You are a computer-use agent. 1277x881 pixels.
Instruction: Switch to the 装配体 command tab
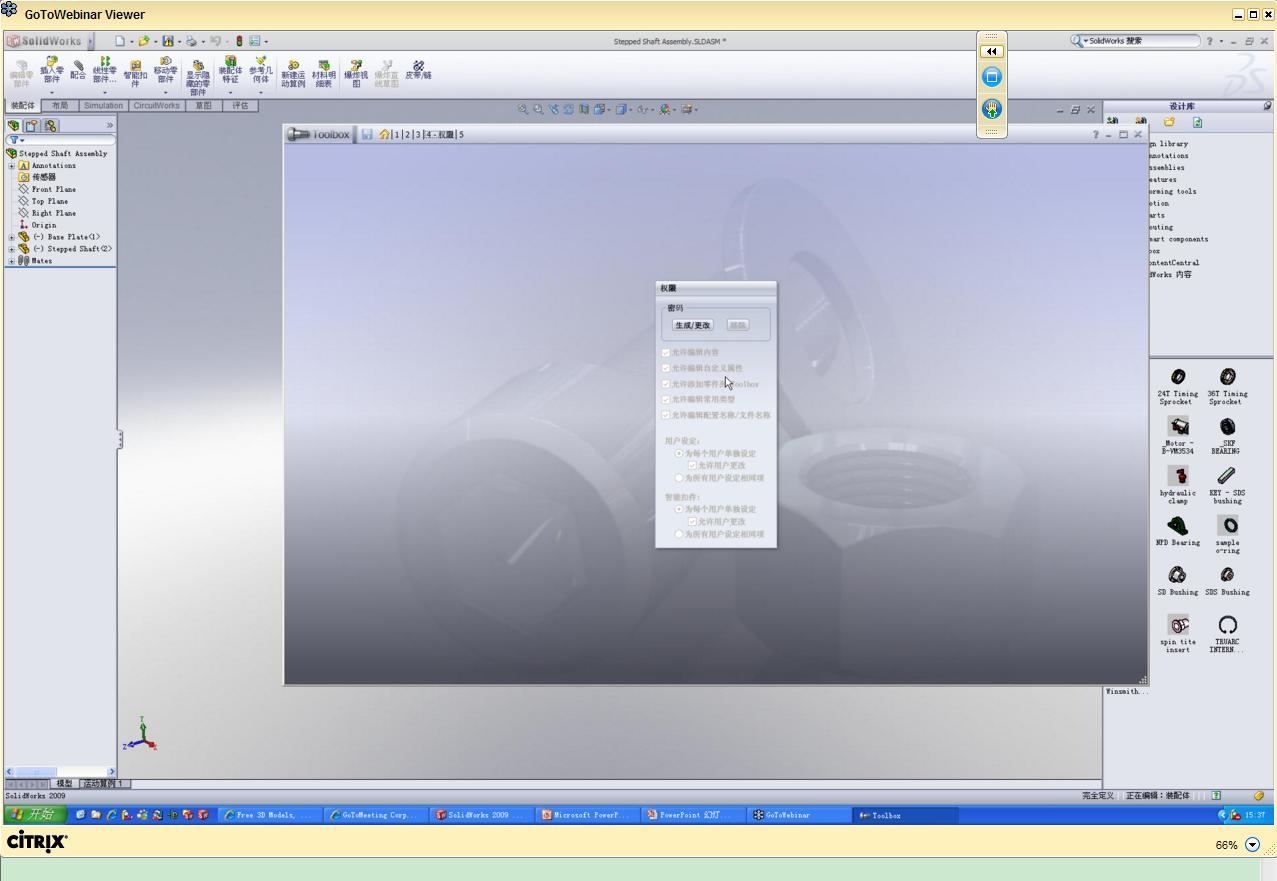(x=22, y=105)
